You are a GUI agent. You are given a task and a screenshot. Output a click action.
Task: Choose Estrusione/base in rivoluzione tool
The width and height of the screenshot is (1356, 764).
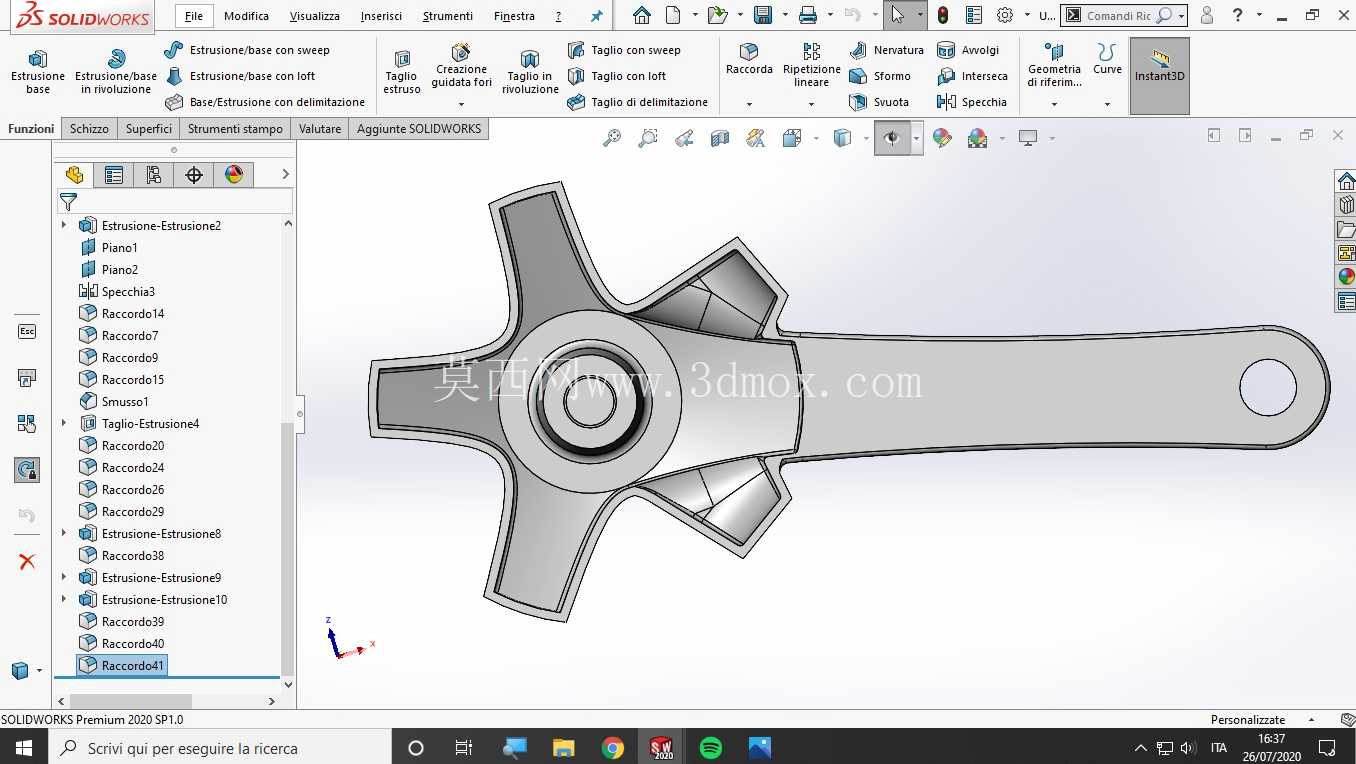[116, 71]
